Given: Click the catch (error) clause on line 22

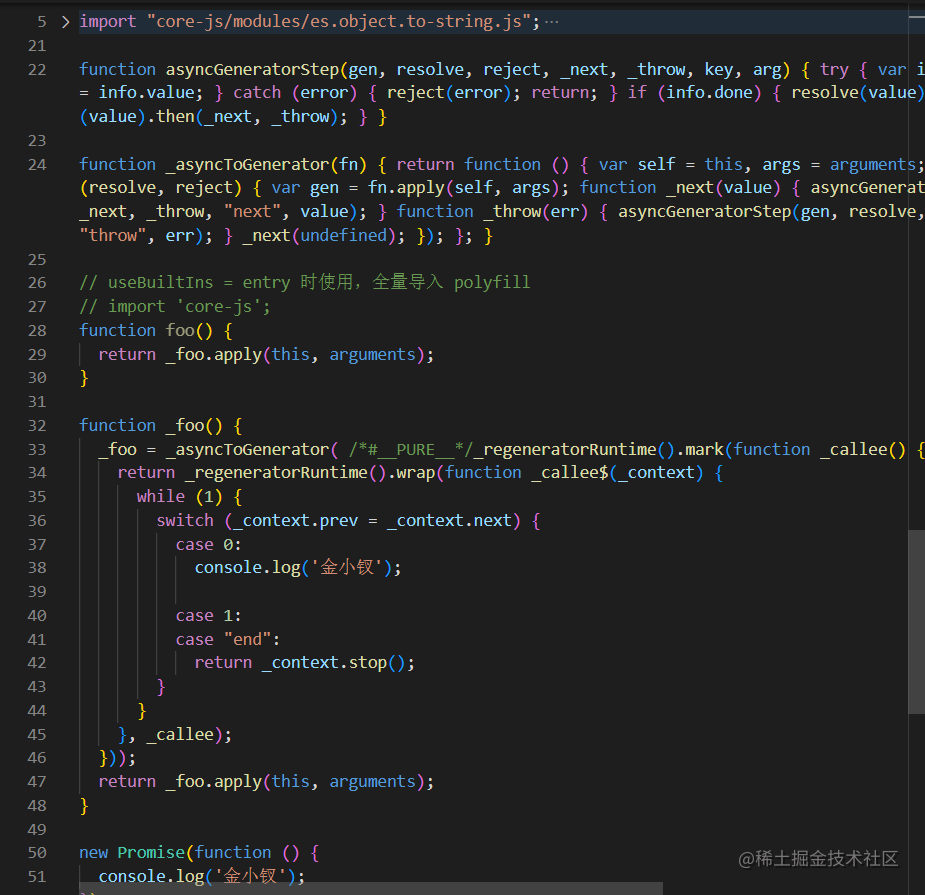Looking at the screenshot, I should (295, 93).
